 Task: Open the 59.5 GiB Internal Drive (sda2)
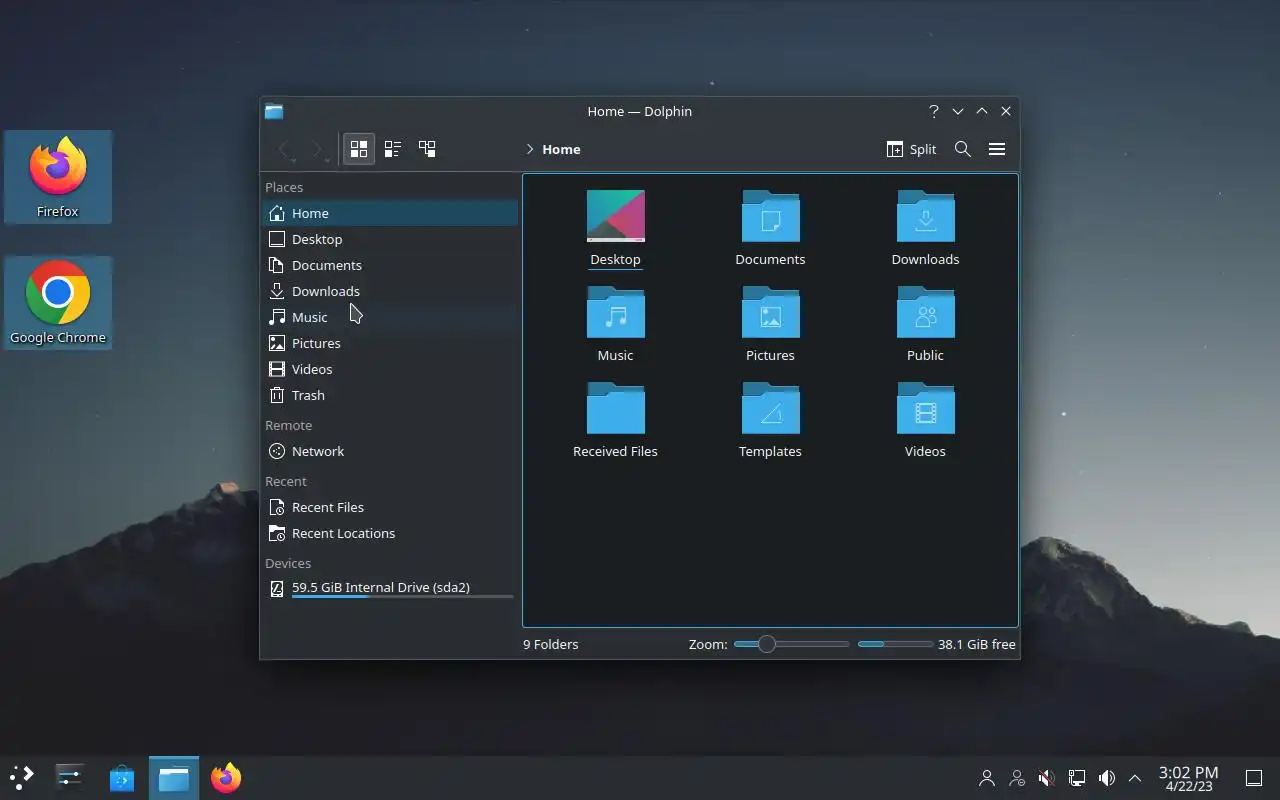(390, 589)
